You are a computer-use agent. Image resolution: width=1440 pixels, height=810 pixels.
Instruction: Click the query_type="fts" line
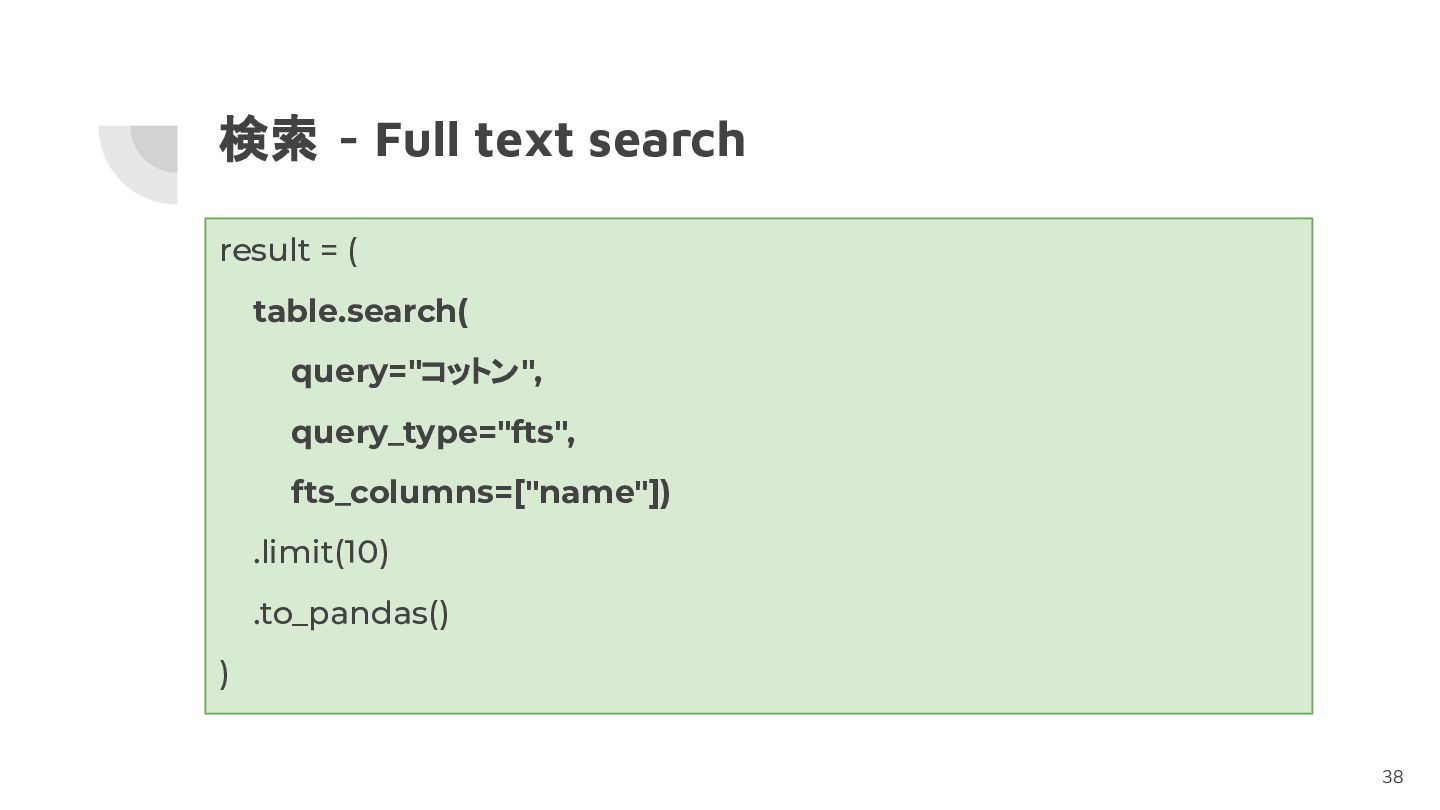[433, 433]
